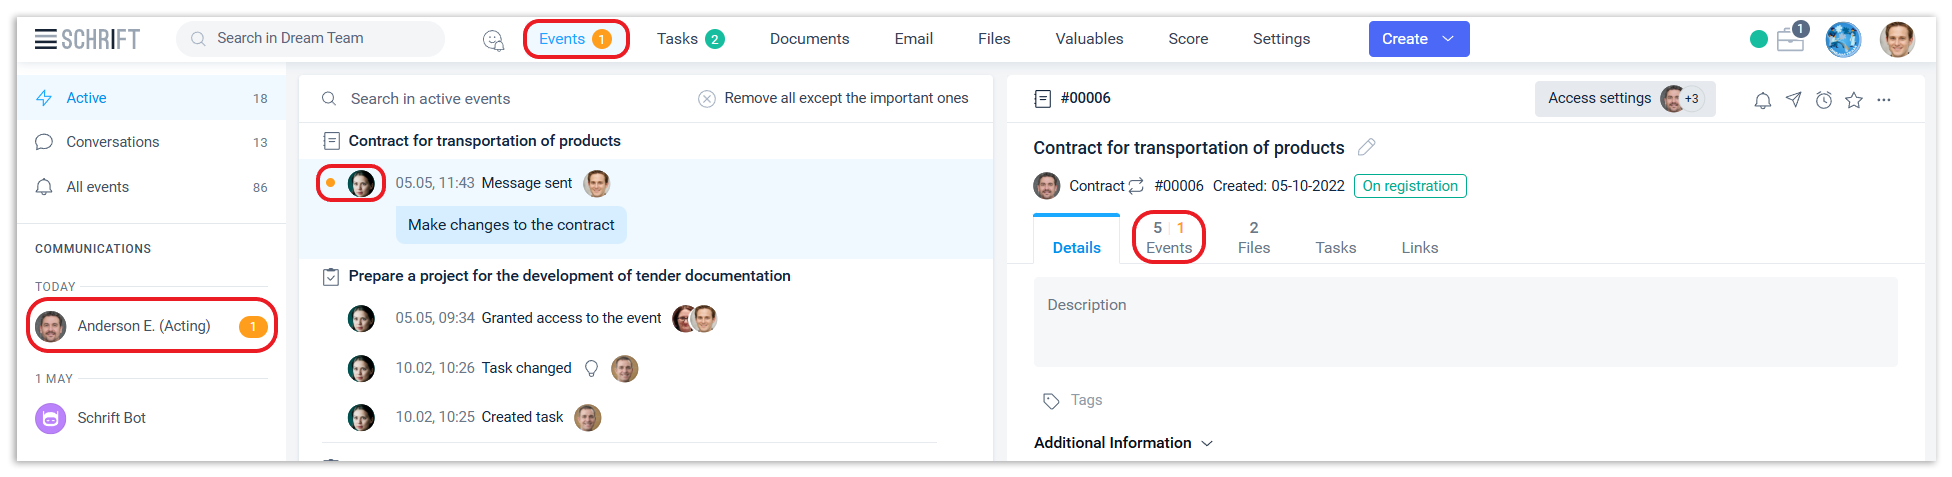This screenshot has width=1952, height=477.
Task: Switch to the Files tab of the contract
Action: 1254,238
